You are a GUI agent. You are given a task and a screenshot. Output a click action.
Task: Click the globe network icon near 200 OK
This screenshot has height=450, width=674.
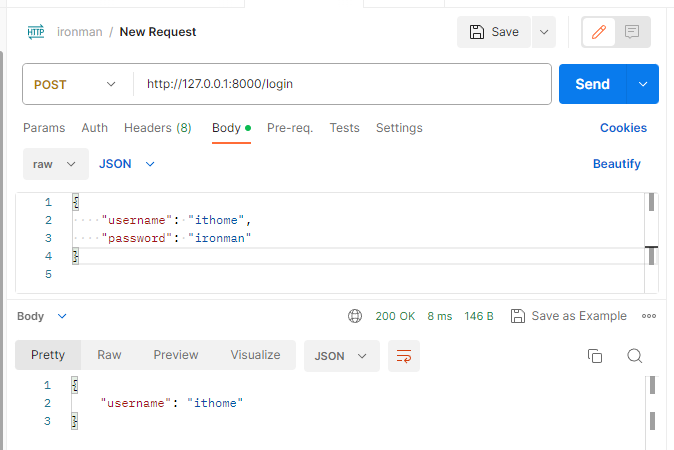pos(355,316)
